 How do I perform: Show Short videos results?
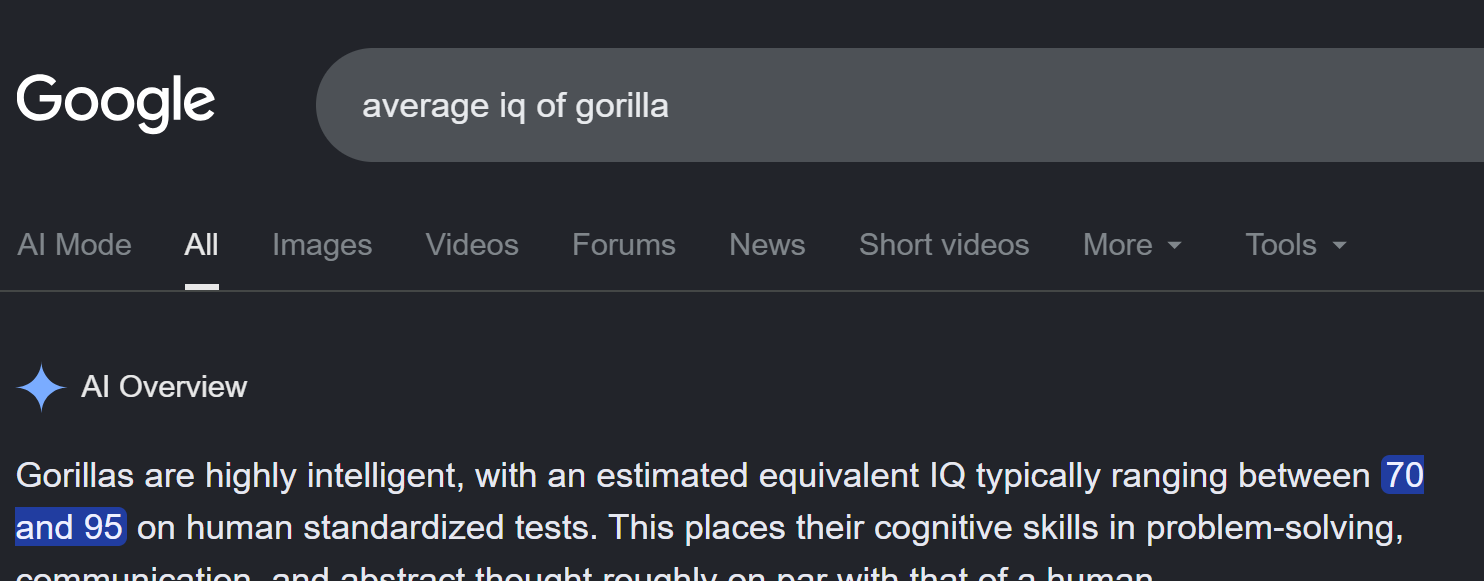click(x=944, y=245)
